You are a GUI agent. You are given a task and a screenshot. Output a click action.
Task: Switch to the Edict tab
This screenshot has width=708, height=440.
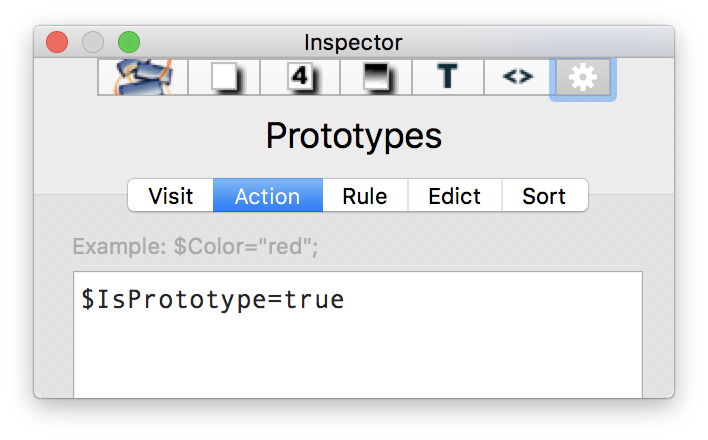pos(455,196)
